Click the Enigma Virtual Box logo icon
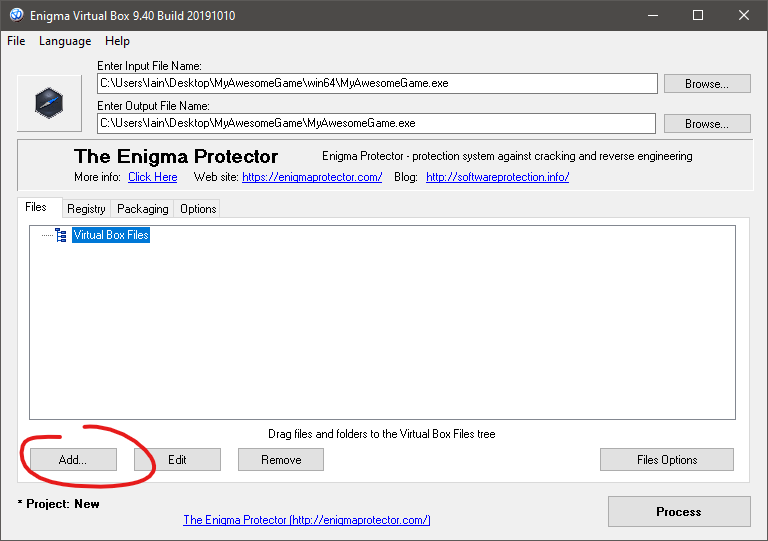Screen dimensions: 768x541 pyautogui.click(x=49, y=103)
